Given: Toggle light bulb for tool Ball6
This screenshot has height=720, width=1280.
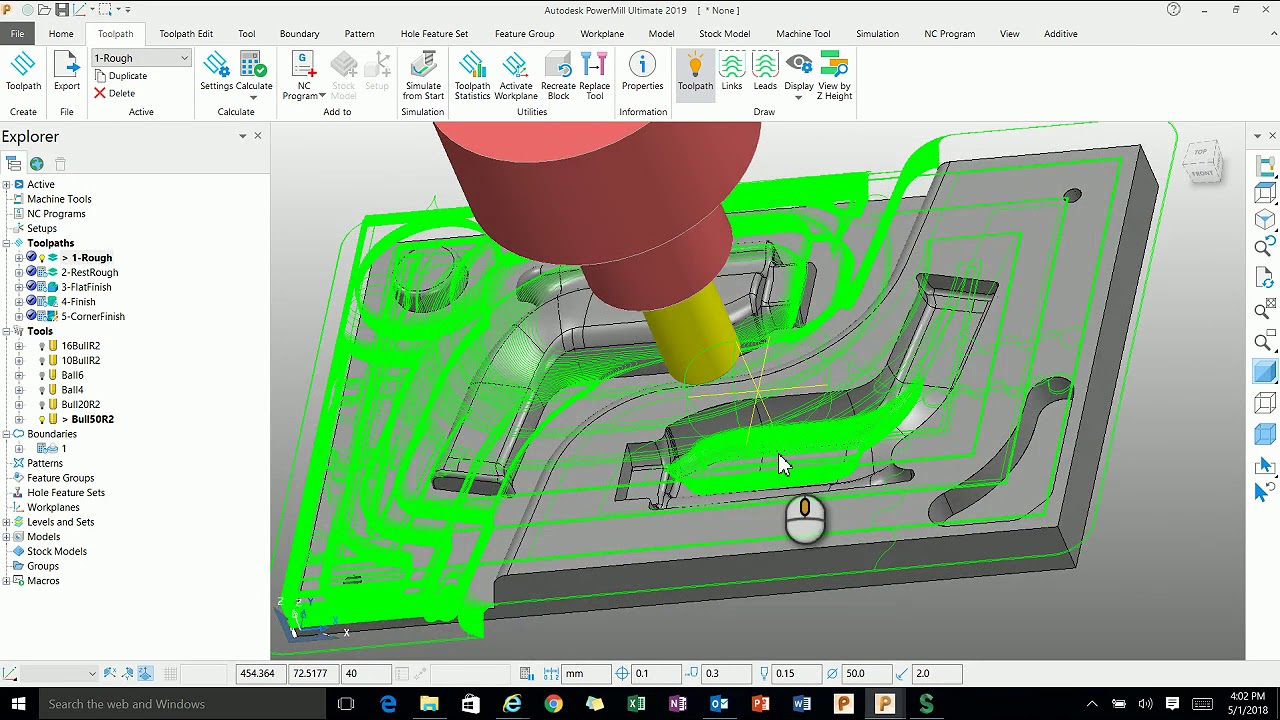Looking at the screenshot, I should 42,375.
